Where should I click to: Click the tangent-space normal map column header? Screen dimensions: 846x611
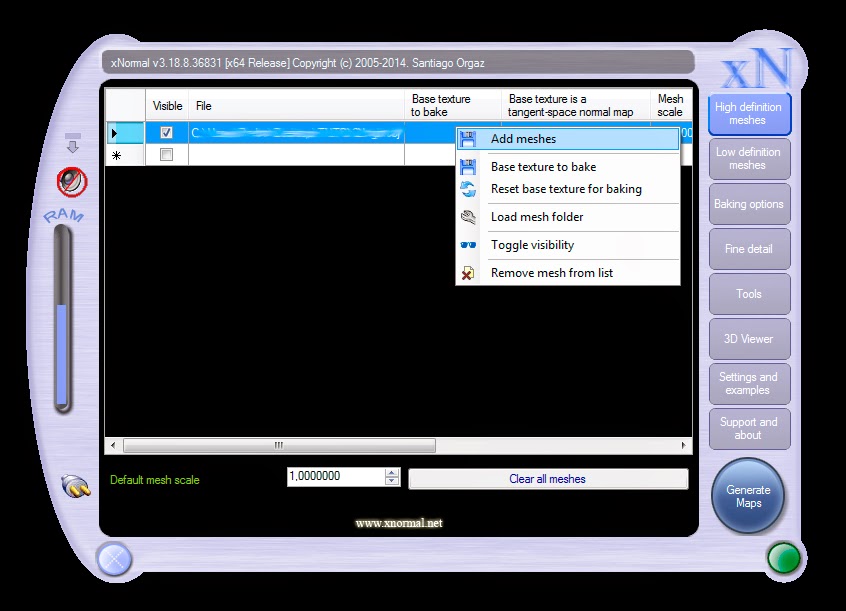[576, 106]
